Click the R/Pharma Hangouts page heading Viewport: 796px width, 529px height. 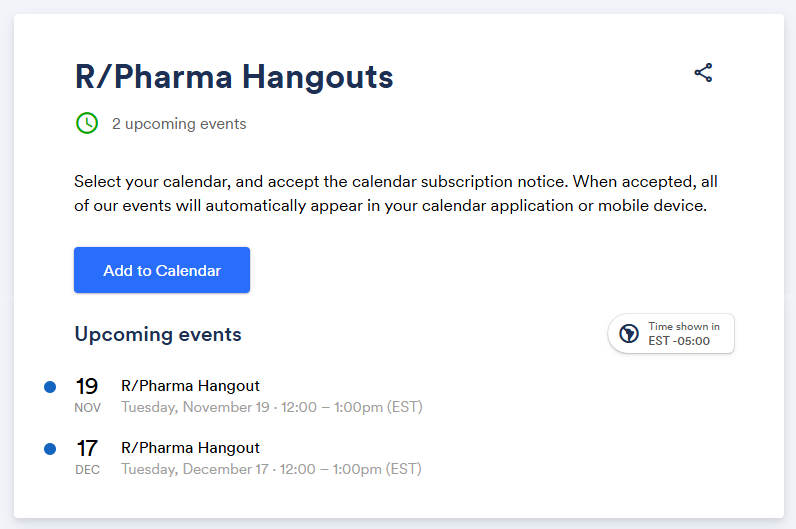pyautogui.click(x=234, y=76)
